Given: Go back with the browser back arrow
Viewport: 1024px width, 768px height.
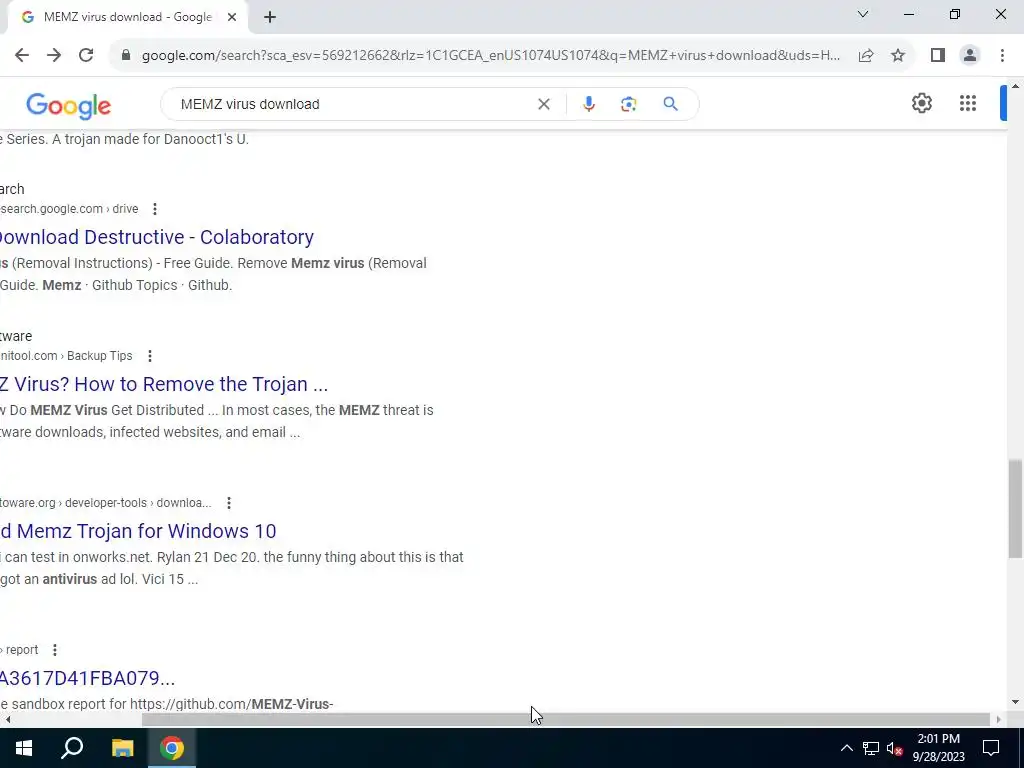Looking at the screenshot, I should (22, 56).
